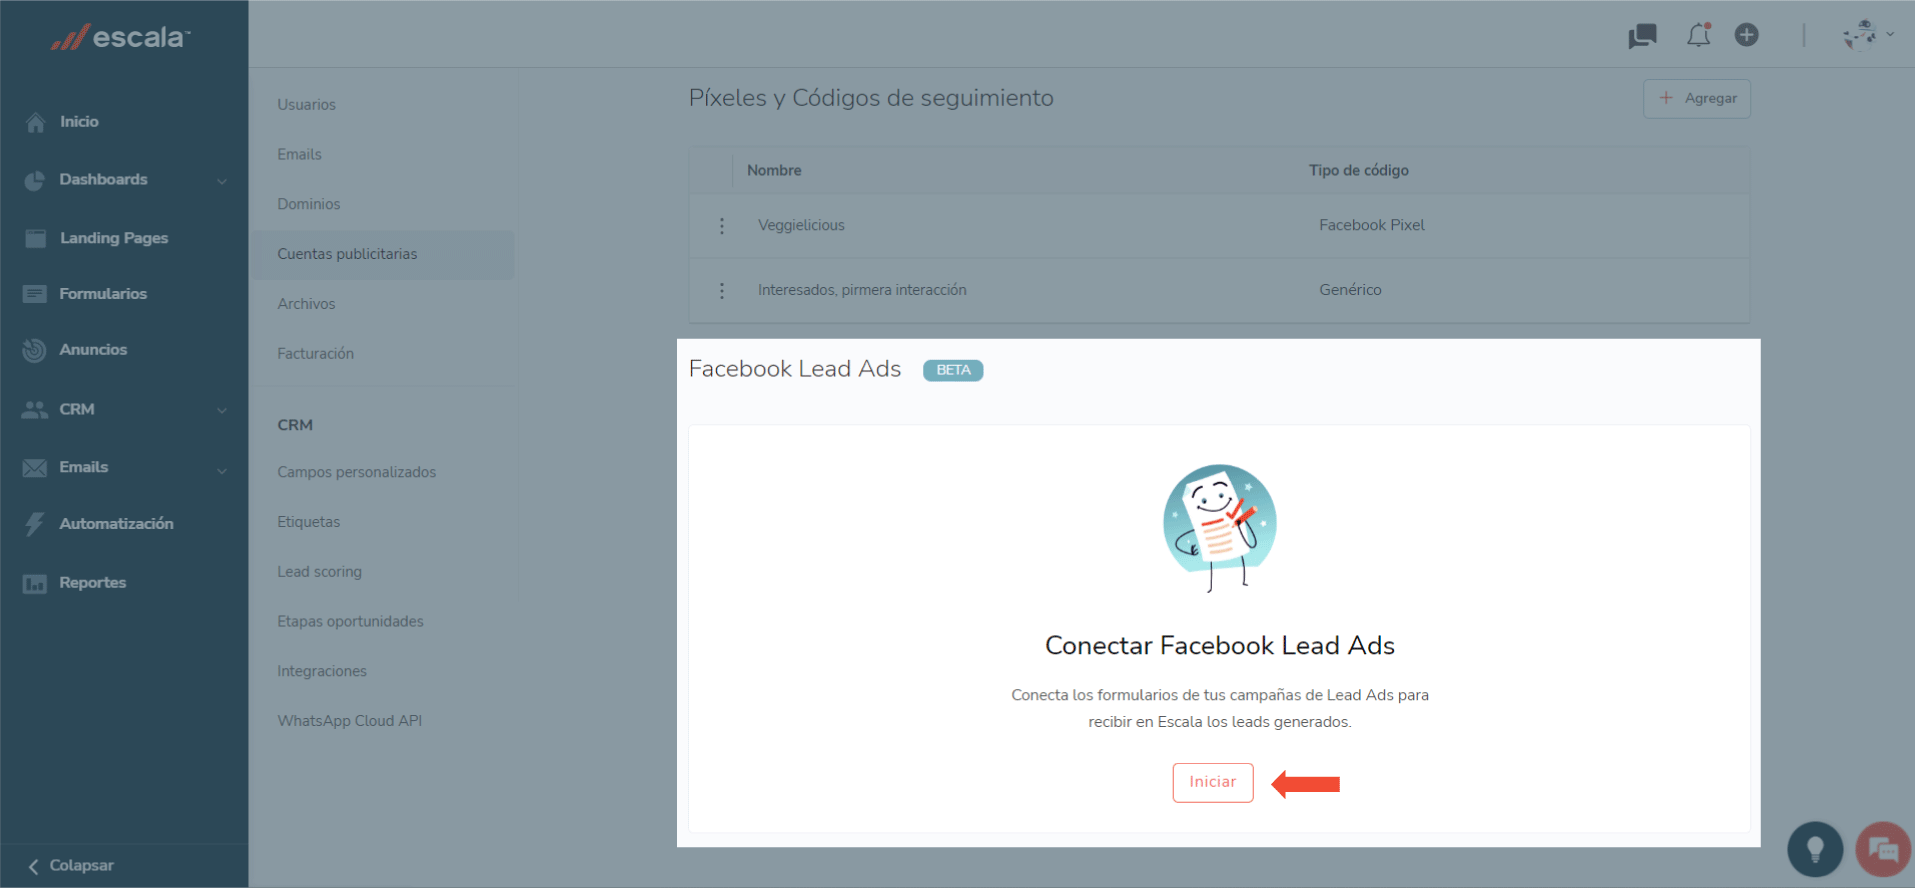
Task: Open Usuarios settings
Action: click(306, 105)
